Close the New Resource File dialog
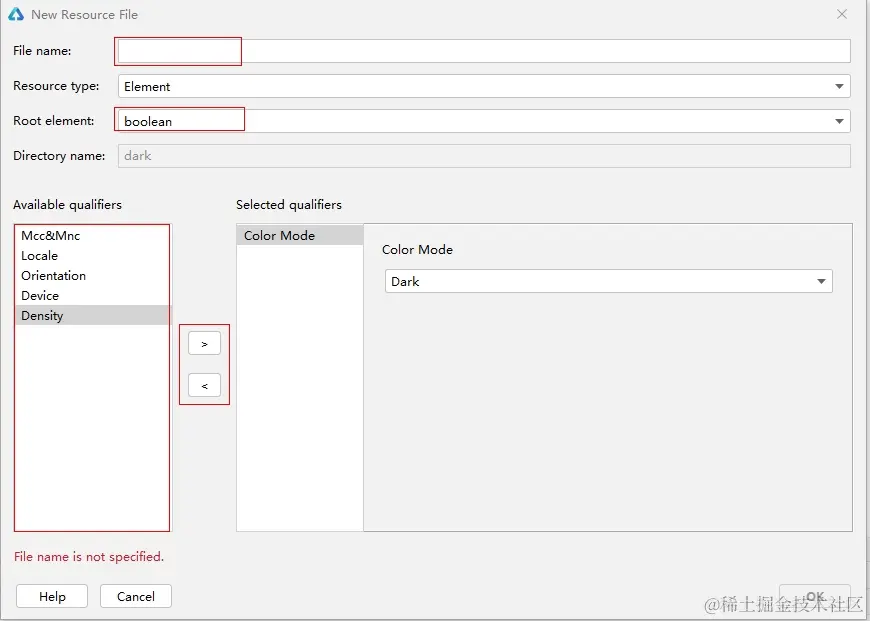 842,14
